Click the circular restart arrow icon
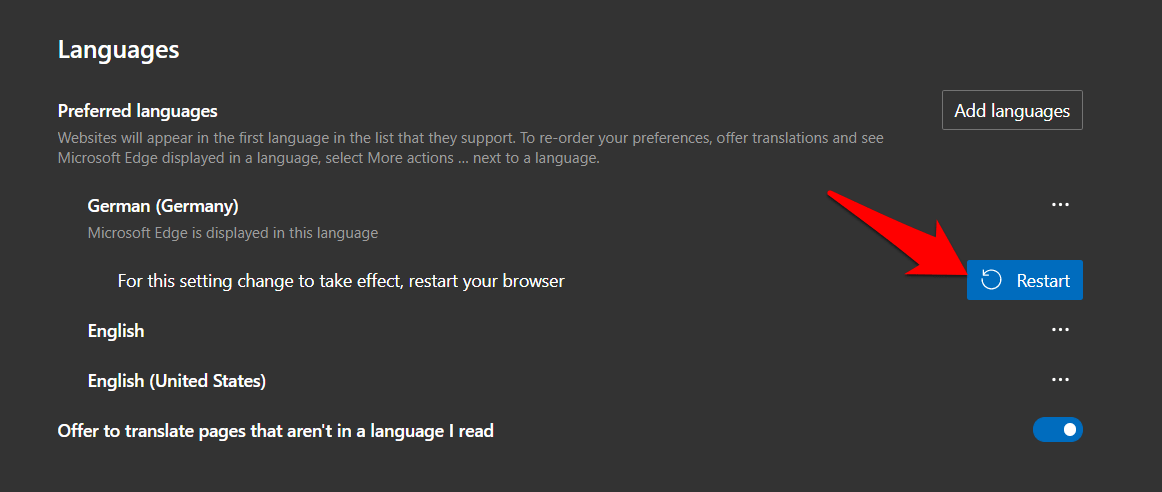 coord(991,280)
